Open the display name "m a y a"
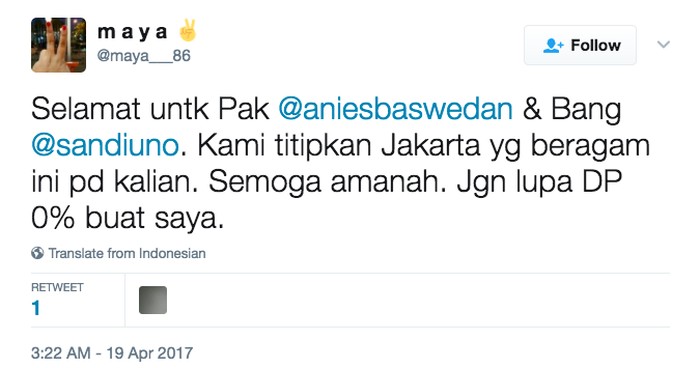This screenshot has height=368, width=700. pyautogui.click(x=132, y=32)
